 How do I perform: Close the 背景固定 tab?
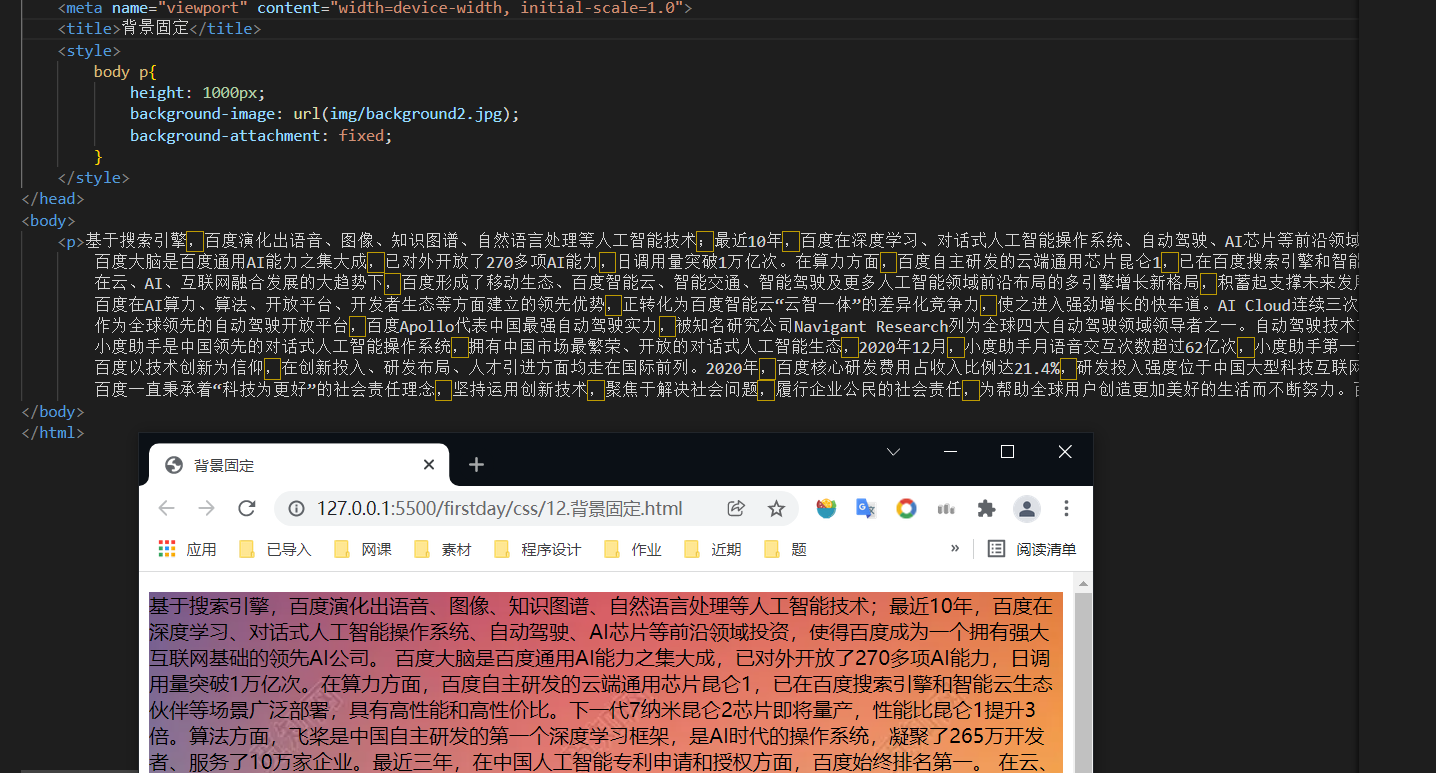point(429,465)
